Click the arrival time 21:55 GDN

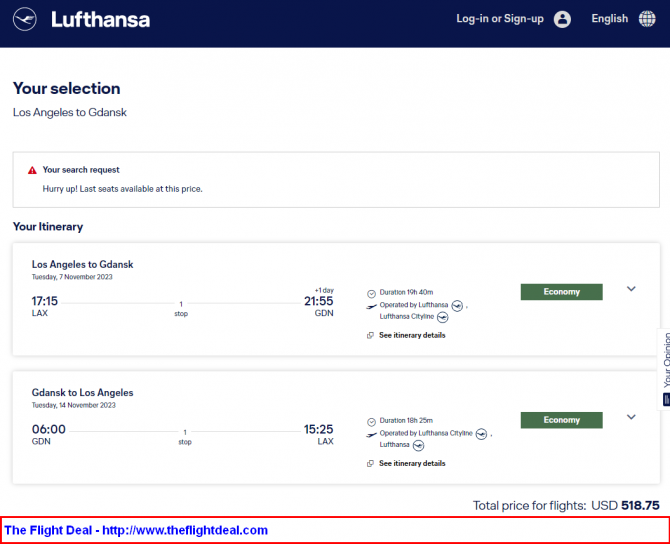point(319,306)
